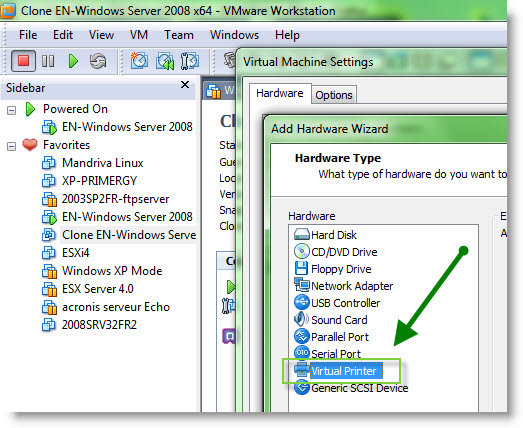Switch to the Hardware tab

(x=280, y=93)
